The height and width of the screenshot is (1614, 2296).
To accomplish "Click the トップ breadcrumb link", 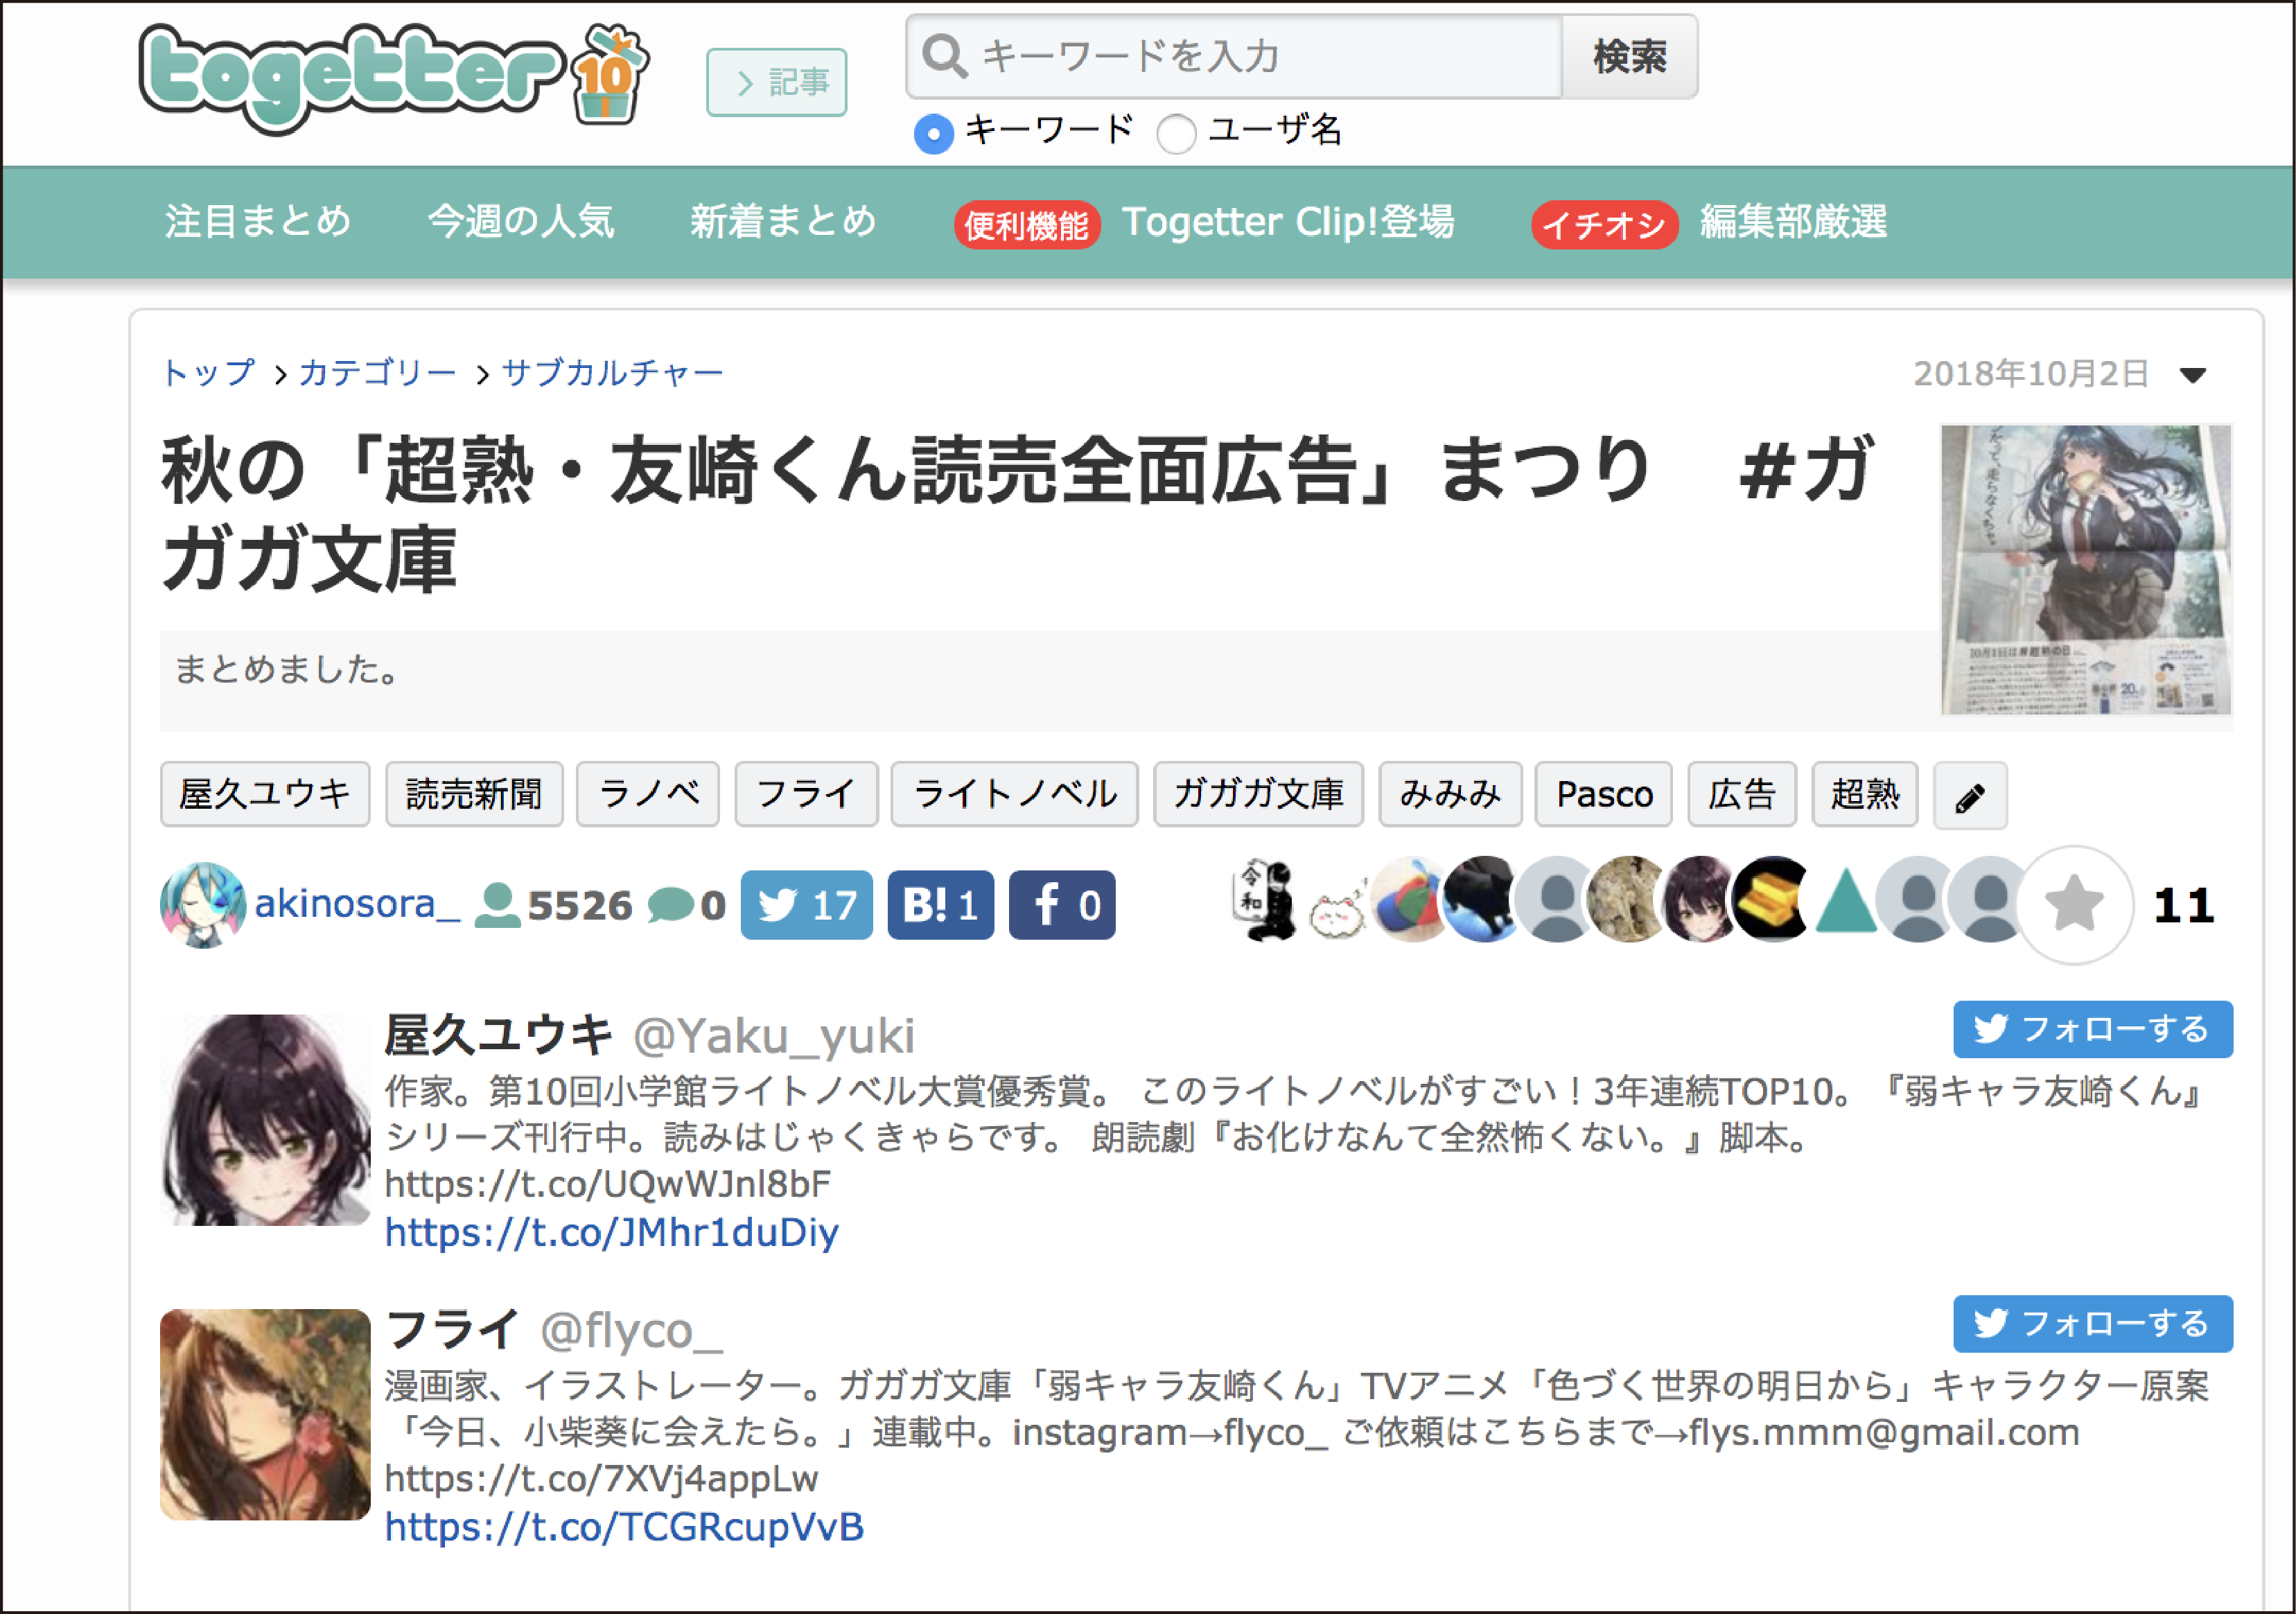I will coord(210,373).
